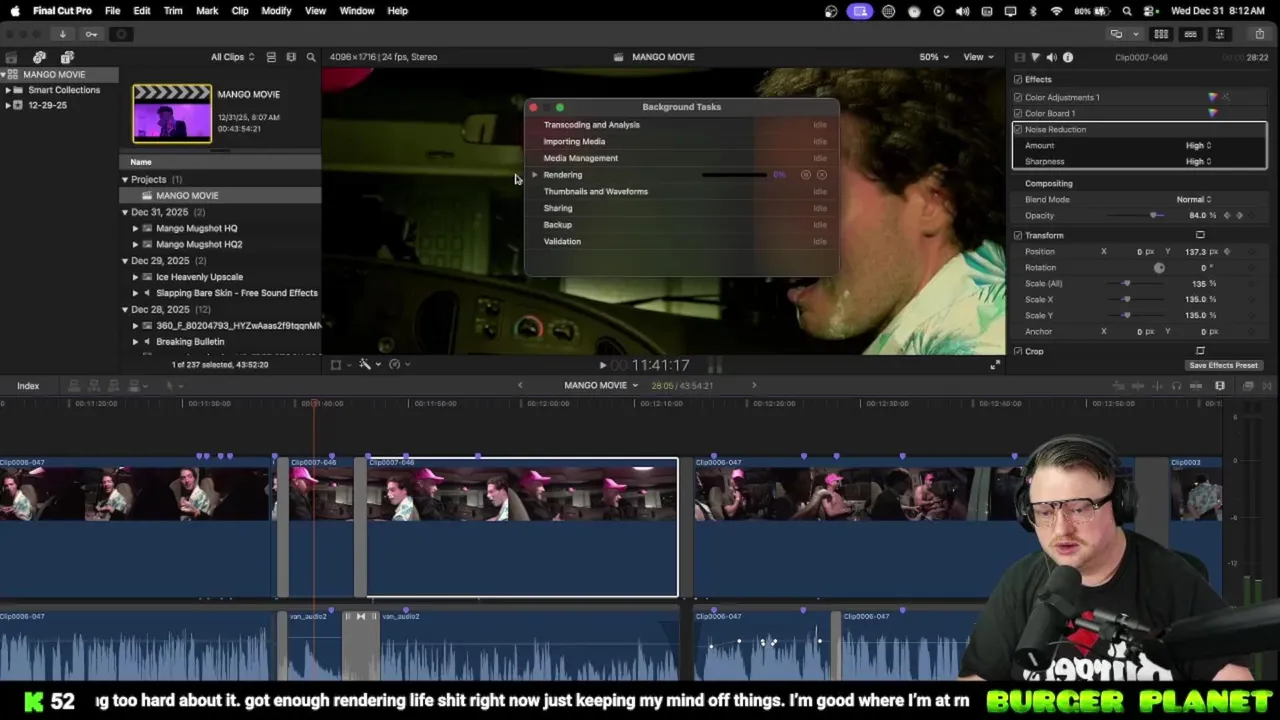Open color mask icon for Color Adjustments 1
The height and width of the screenshot is (720, 1280).
(1226, 97)
